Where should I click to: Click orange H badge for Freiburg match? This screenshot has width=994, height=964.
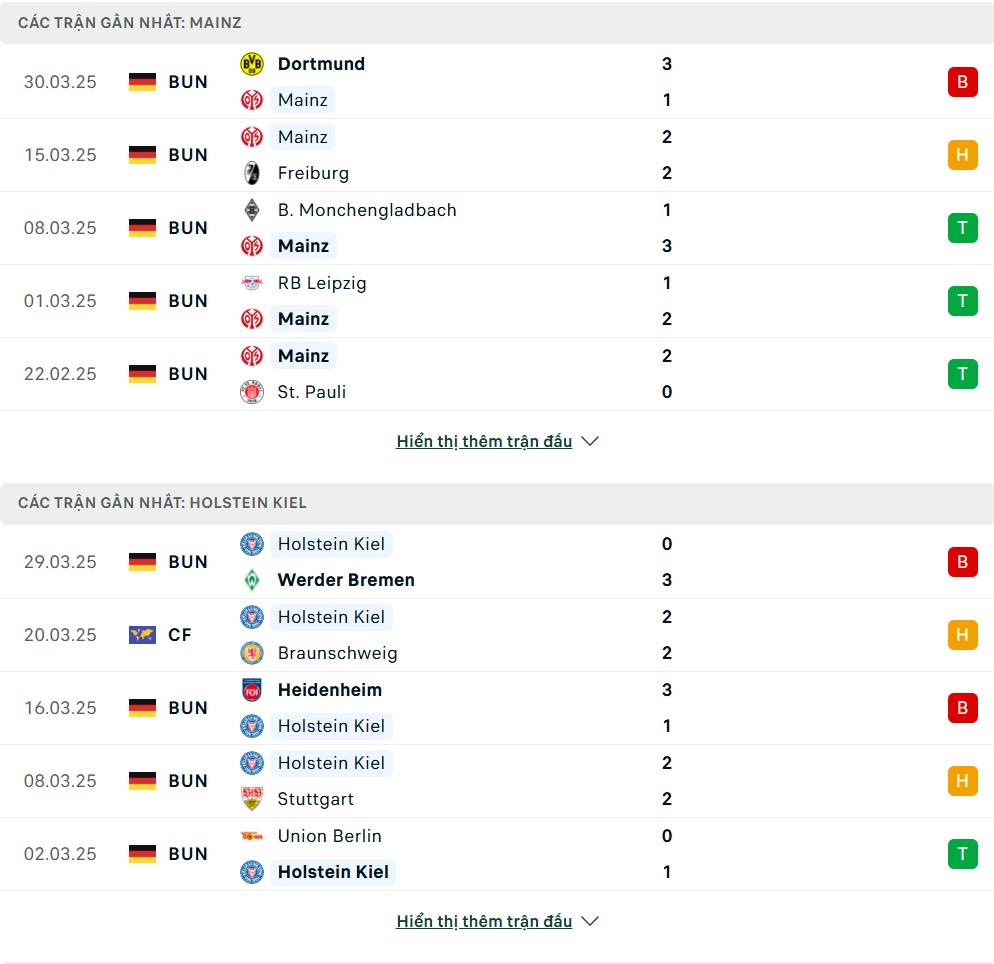[x=962, y=155]
